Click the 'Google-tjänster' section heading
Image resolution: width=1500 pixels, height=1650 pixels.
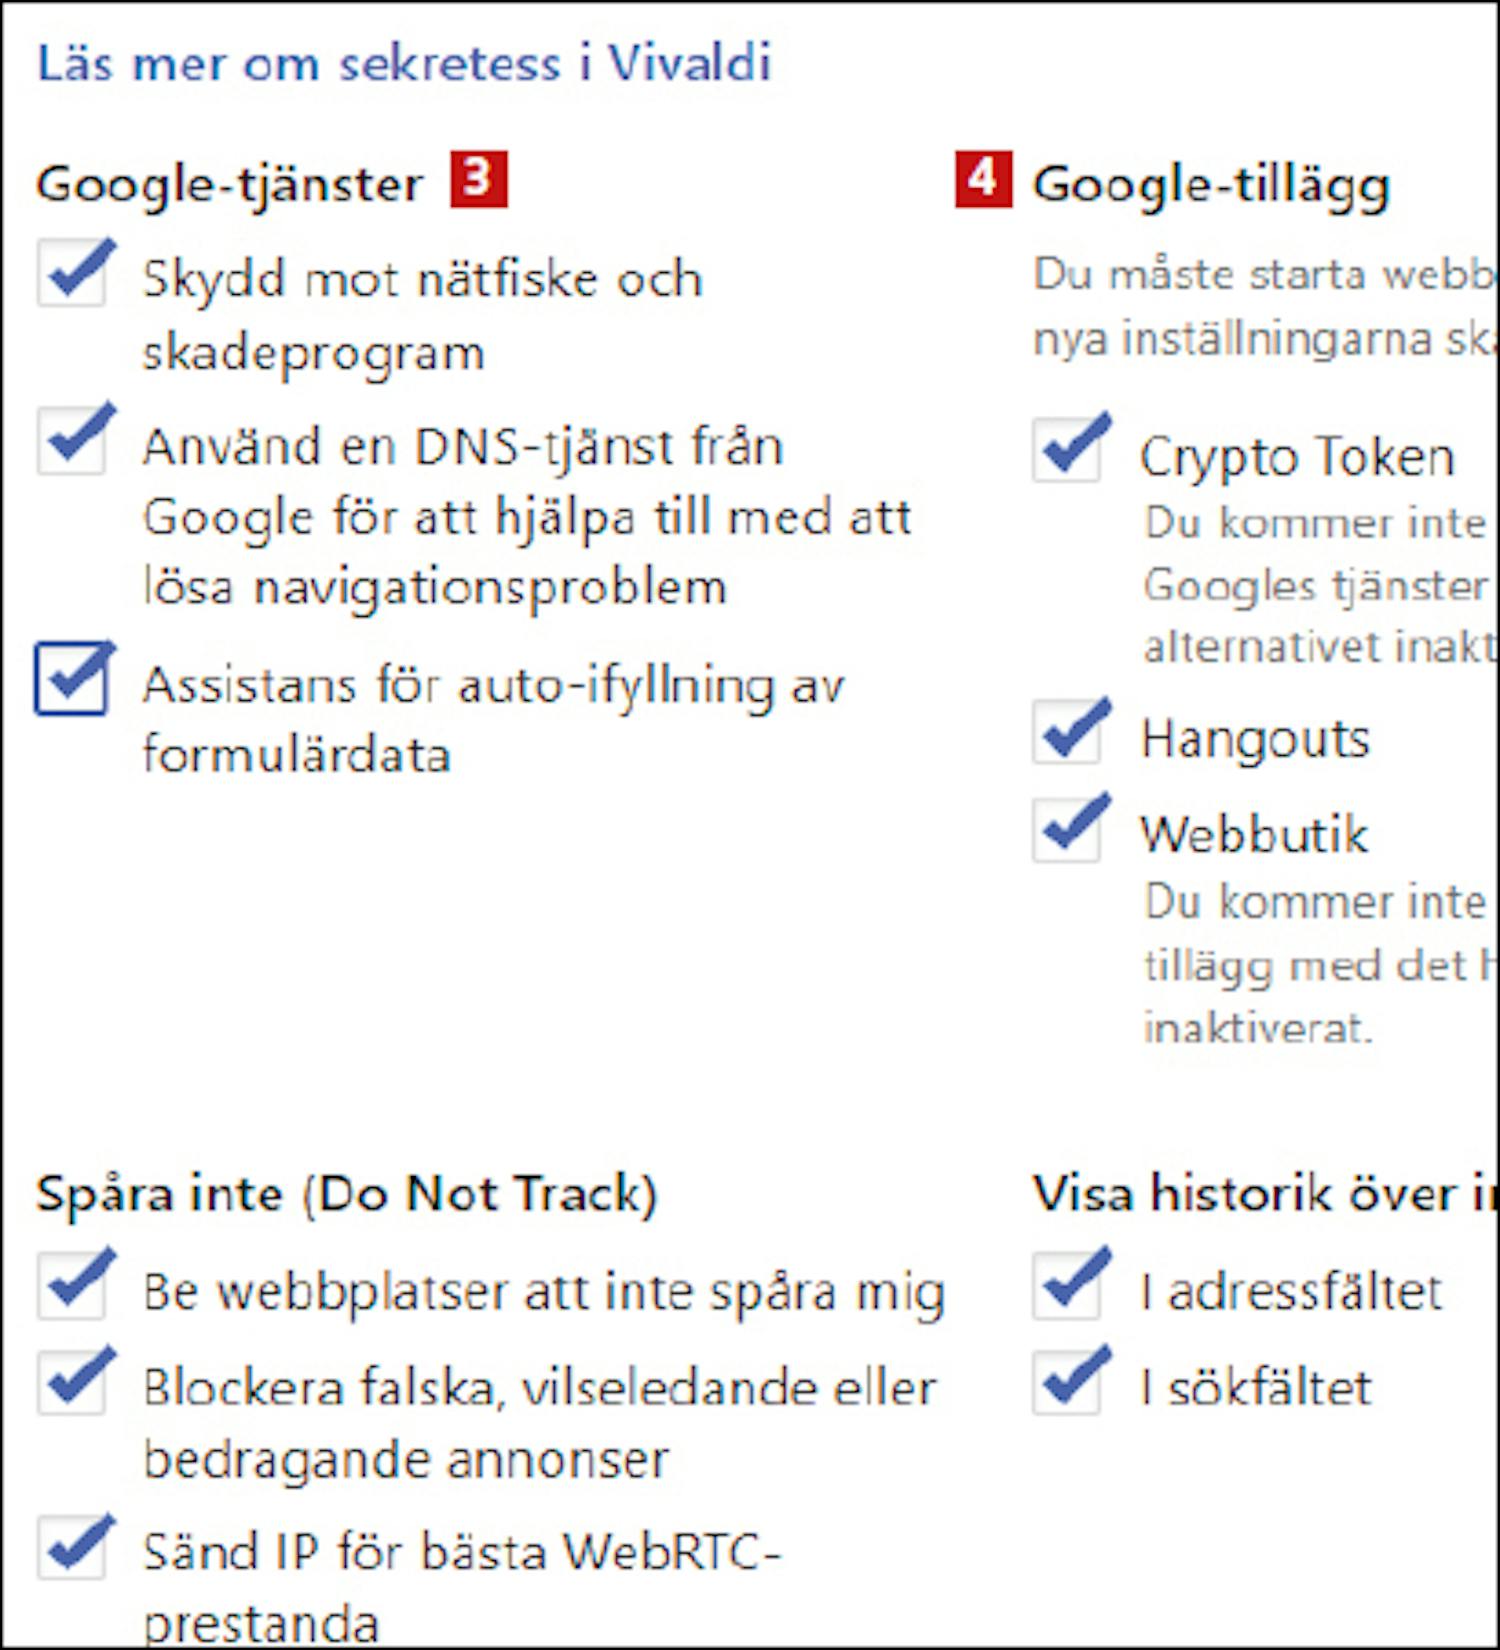point(230,185)
